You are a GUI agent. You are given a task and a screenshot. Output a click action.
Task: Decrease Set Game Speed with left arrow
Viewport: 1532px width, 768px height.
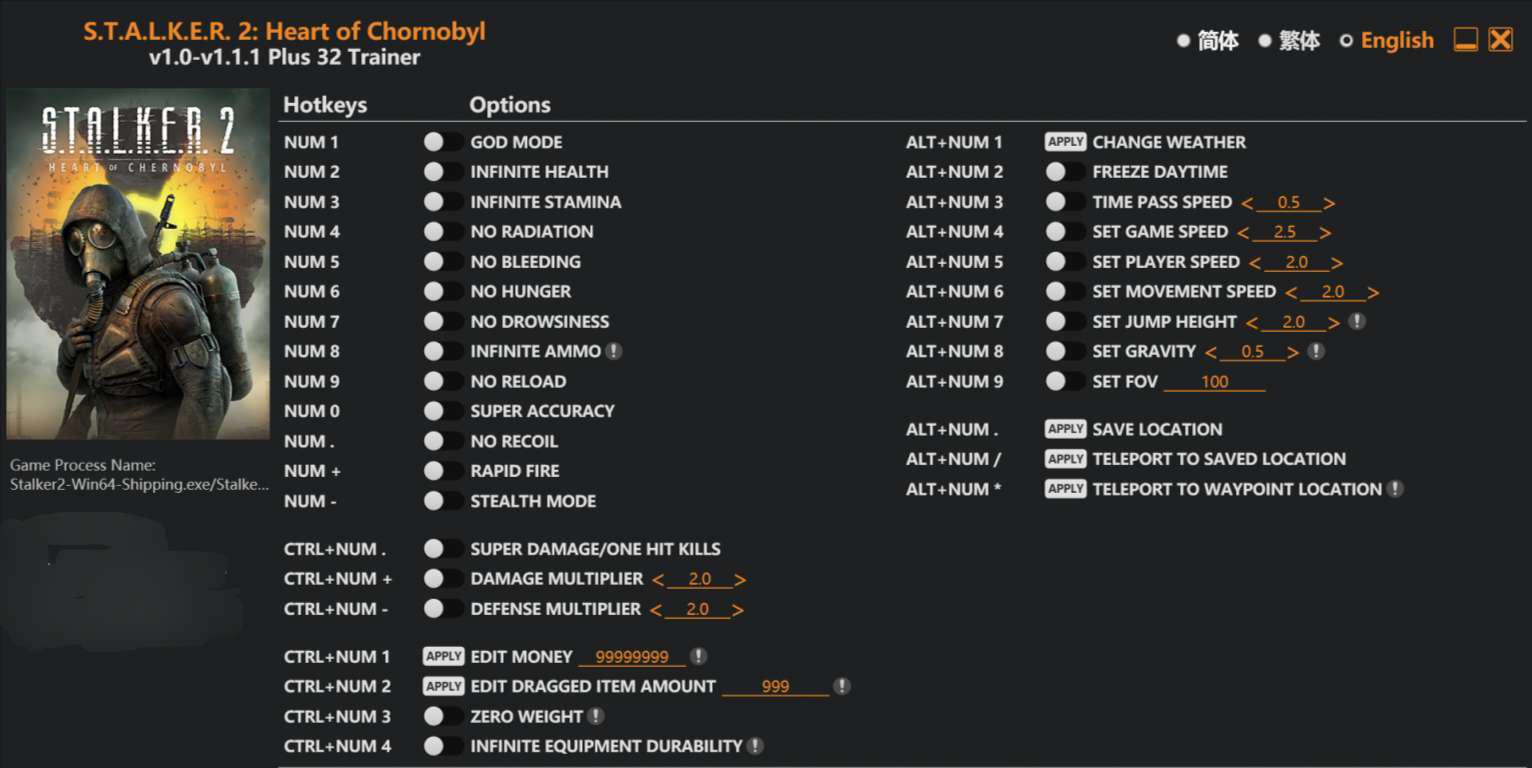(1243, 233)
